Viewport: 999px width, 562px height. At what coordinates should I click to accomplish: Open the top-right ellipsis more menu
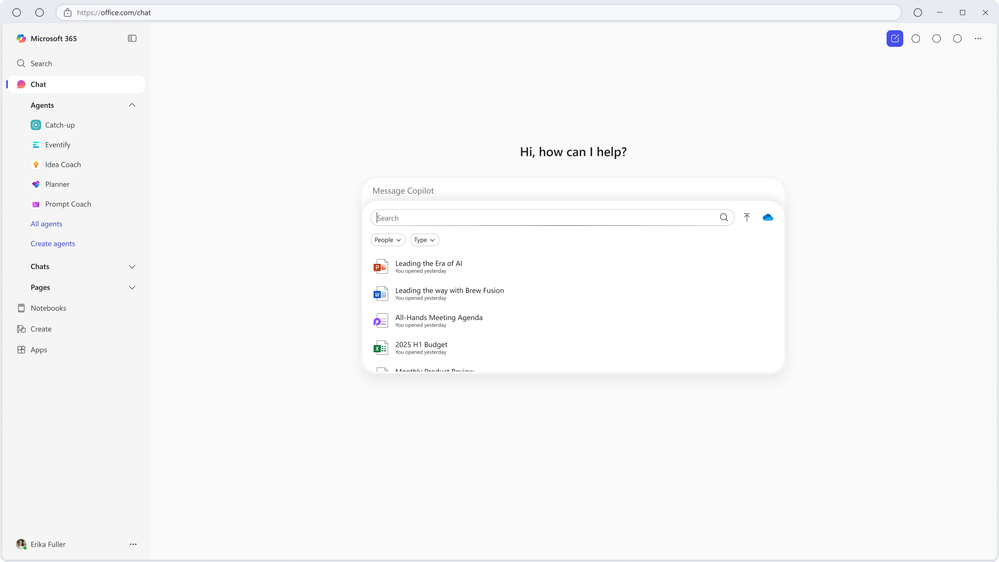pos(978,39)
